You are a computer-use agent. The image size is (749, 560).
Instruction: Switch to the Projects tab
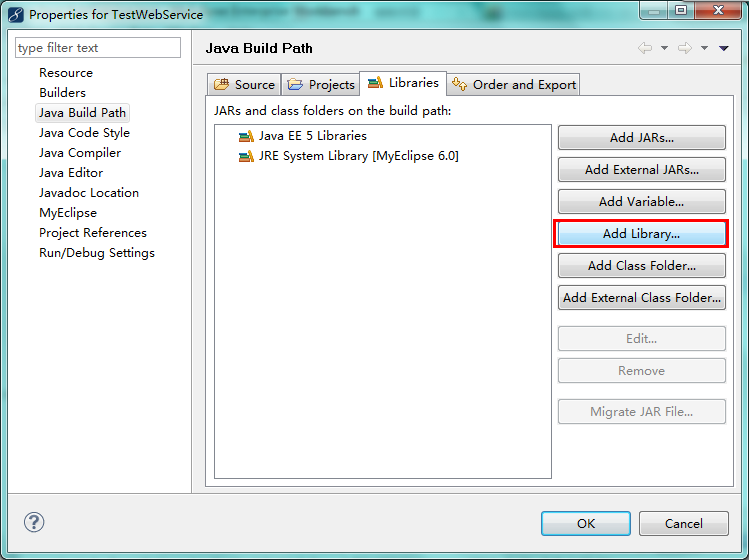pyautogui.click(x=321, y=85)
